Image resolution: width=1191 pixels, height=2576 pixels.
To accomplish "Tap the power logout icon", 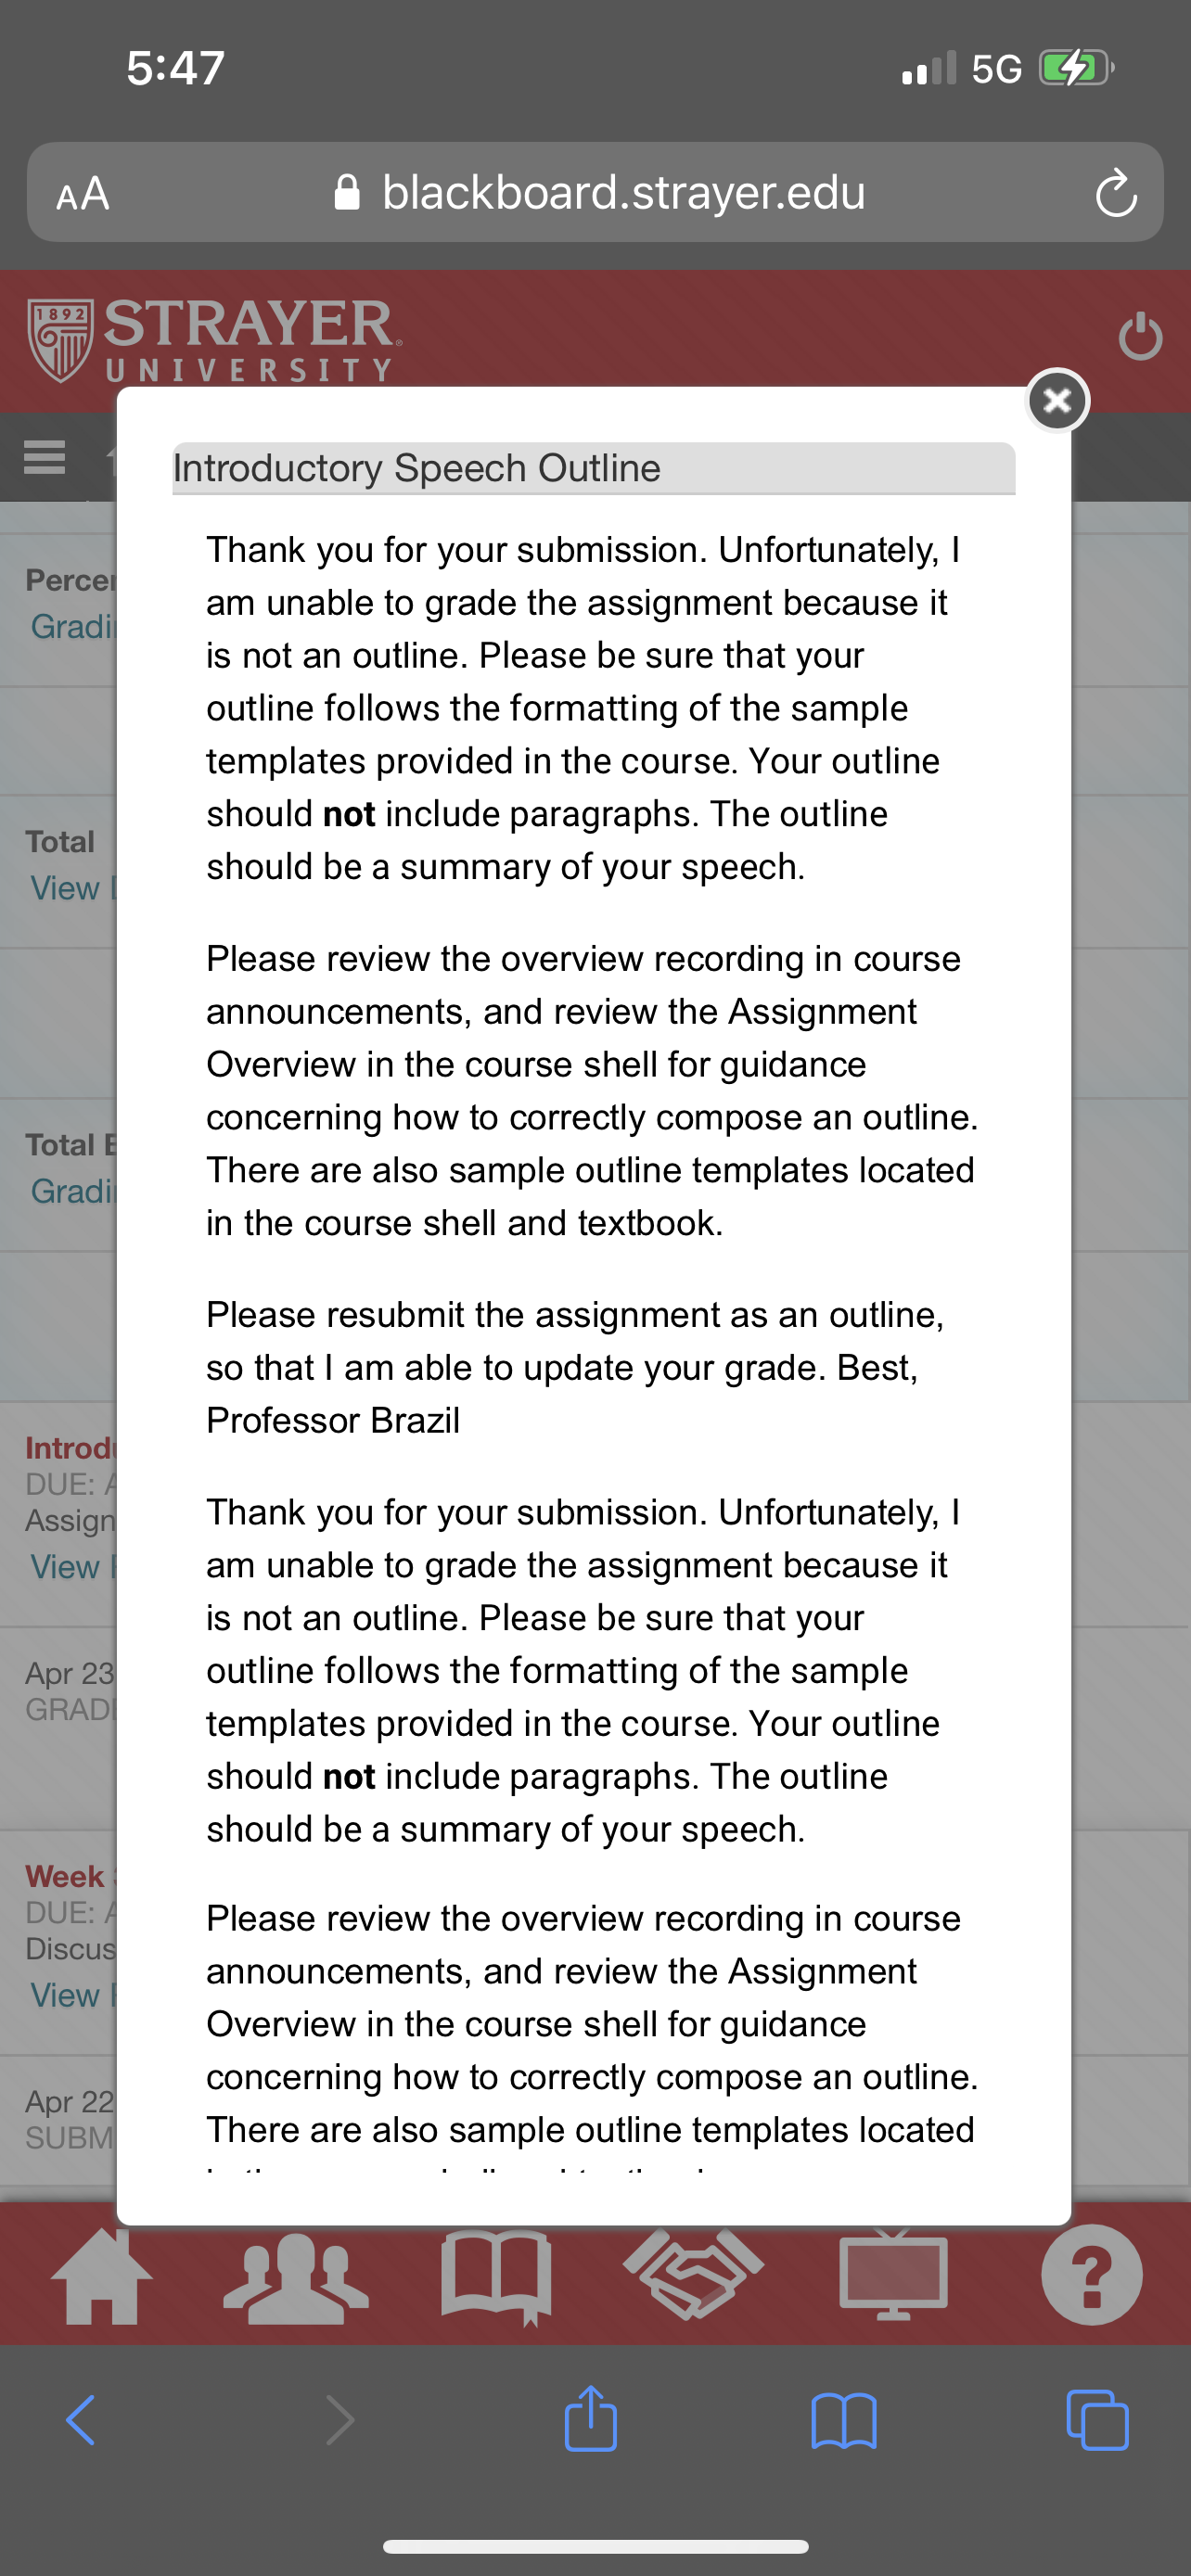I will pyautogui.click(x=1140, y=337).
